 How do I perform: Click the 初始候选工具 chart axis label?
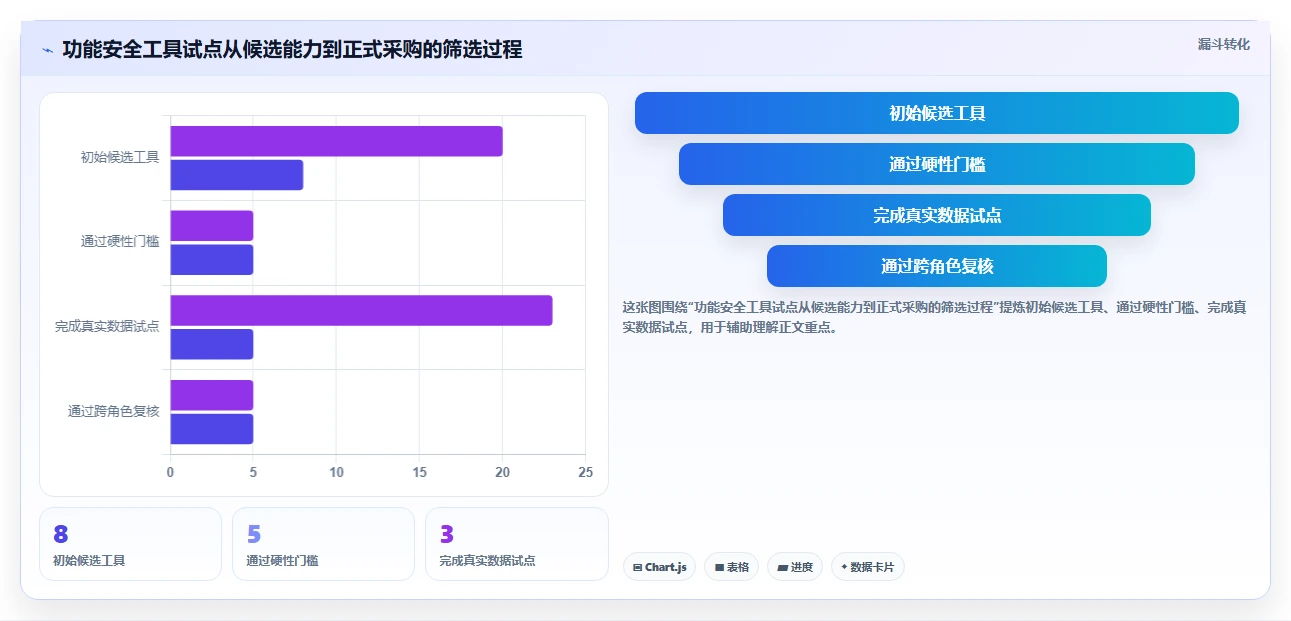[120, 157]
